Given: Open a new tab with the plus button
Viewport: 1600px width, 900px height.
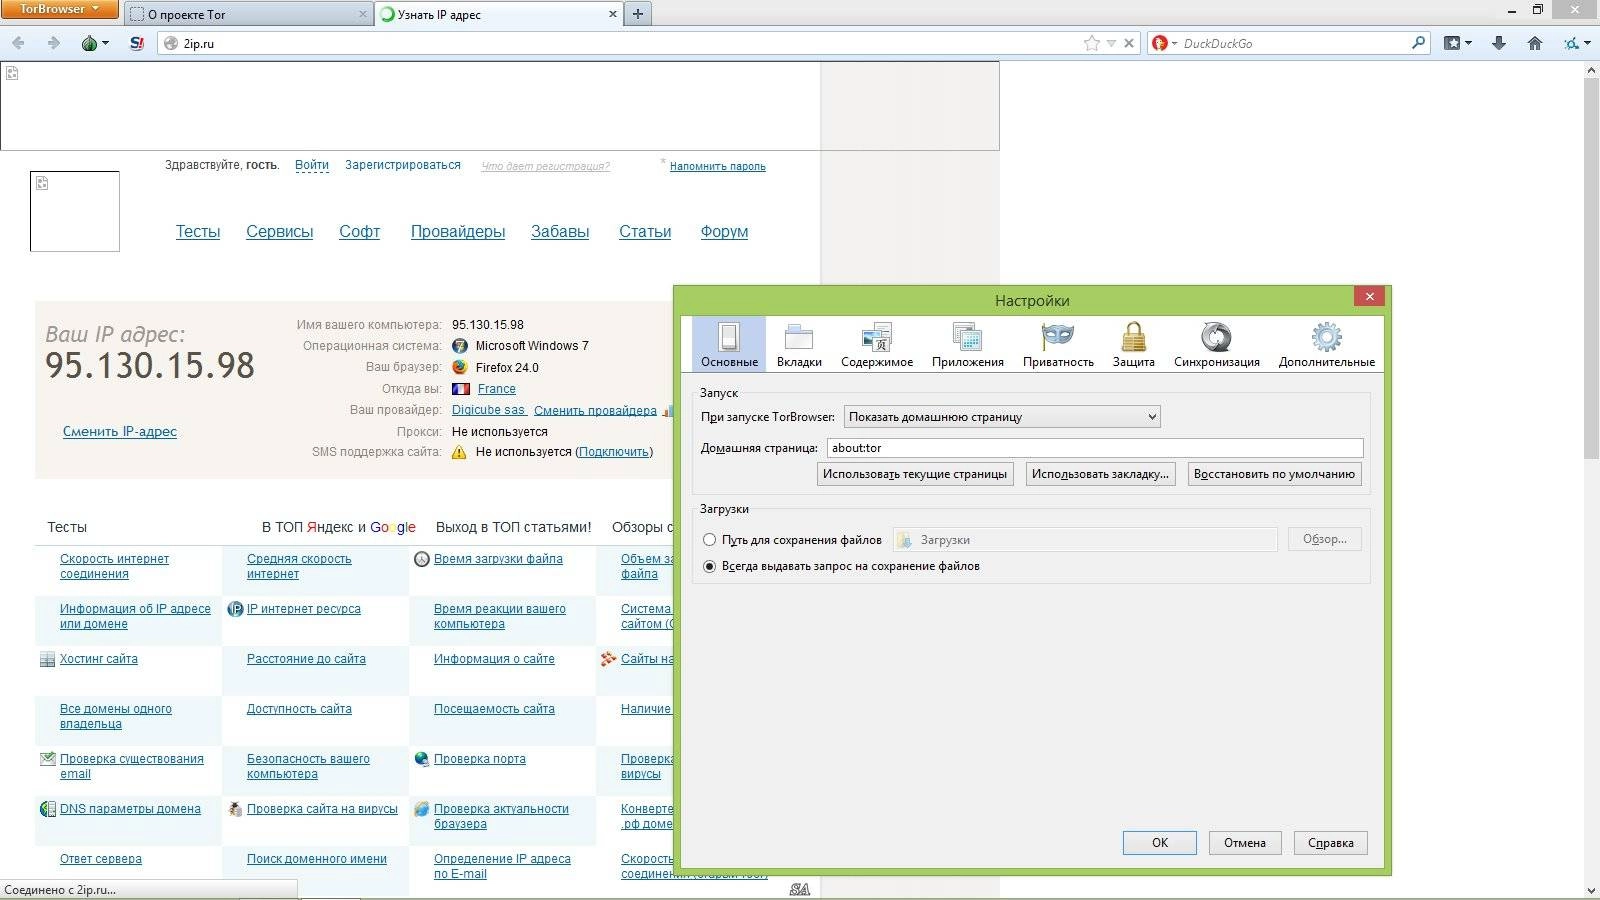Looking at the screenshot, I should point(637,14).
